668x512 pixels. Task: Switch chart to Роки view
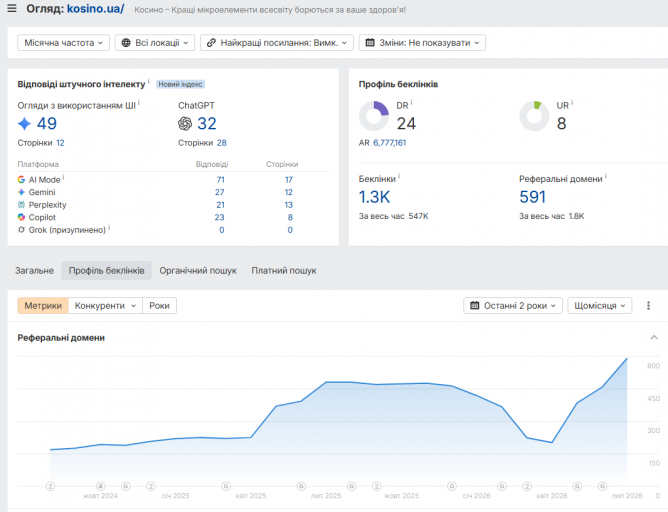pyautogui.click(x=159, y=305)
